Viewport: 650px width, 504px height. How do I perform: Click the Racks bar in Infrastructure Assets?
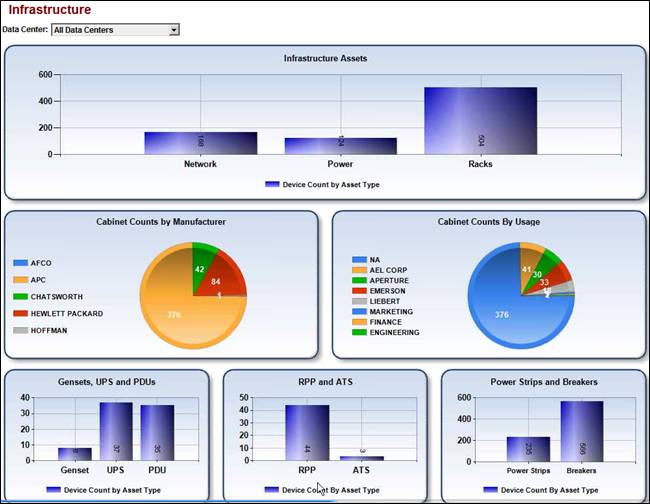point(480,121)
